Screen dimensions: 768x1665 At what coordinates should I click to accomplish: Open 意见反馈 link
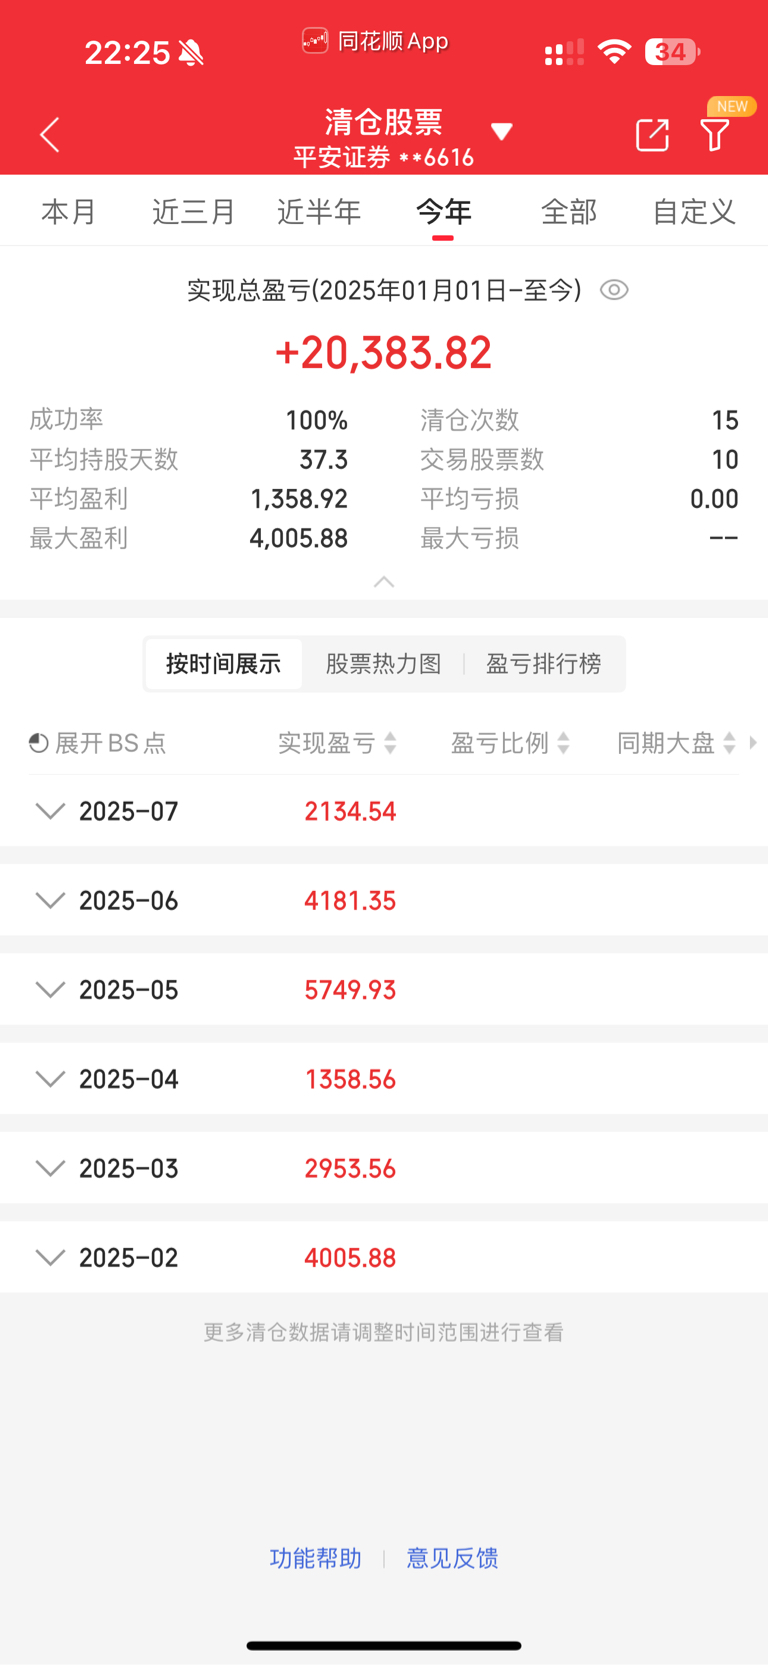click(x=452, y=1558)
